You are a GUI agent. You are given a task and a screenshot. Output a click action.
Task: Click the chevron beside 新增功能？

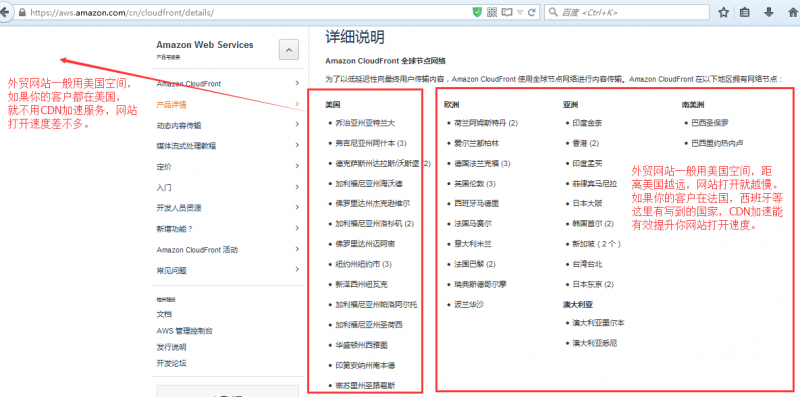(x=297, y=228)
